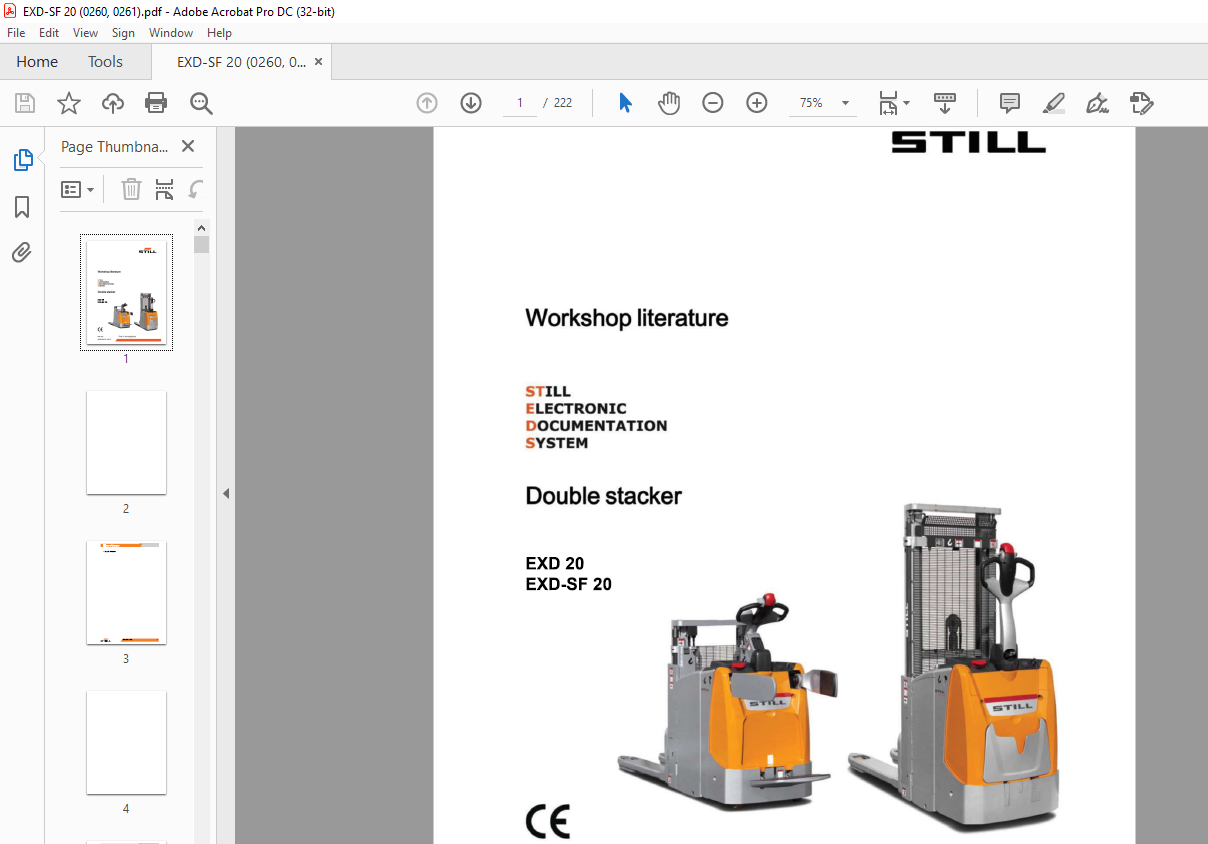Open thumbnail options dropdown menu

[77, 189]
